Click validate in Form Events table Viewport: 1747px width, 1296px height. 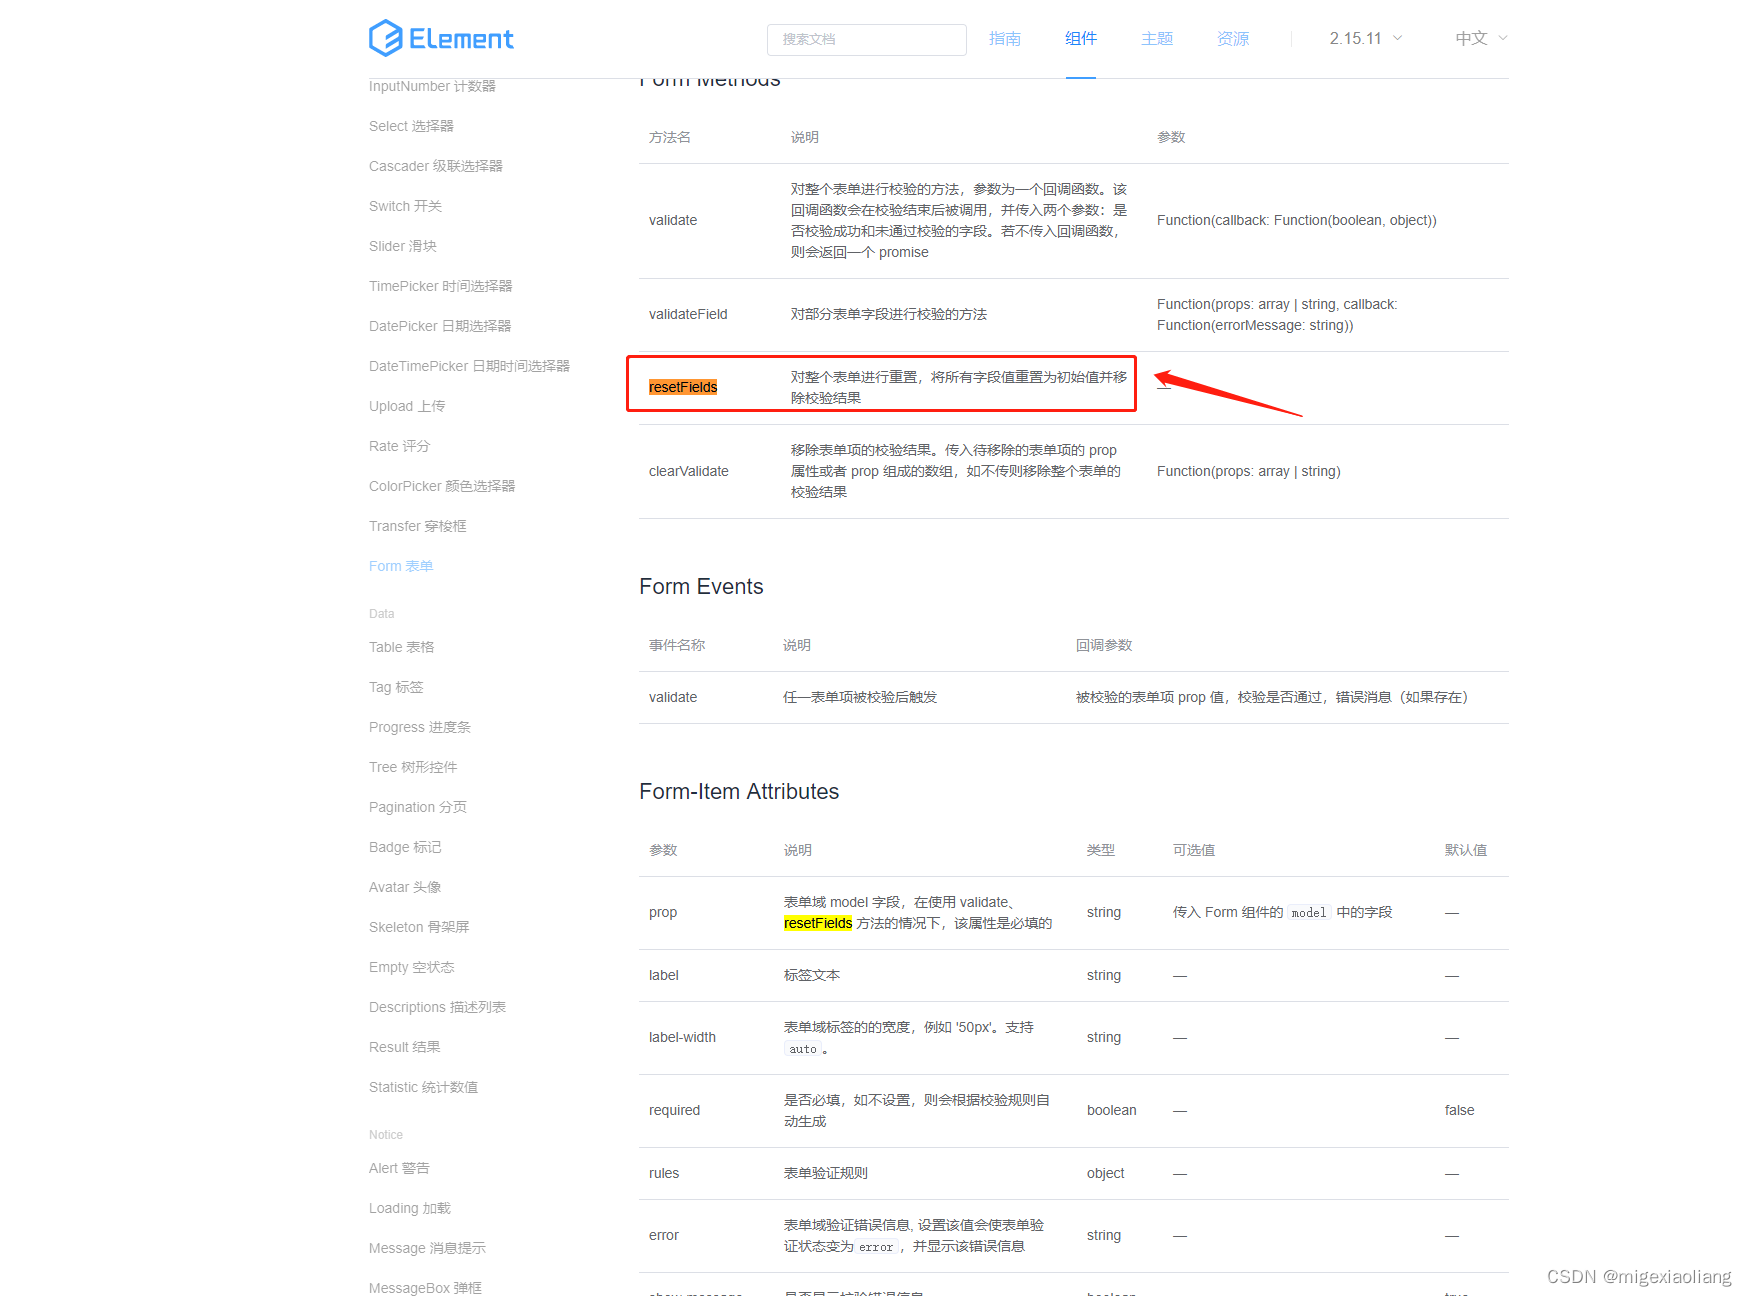pyautogui.click(x=673, y=697)
